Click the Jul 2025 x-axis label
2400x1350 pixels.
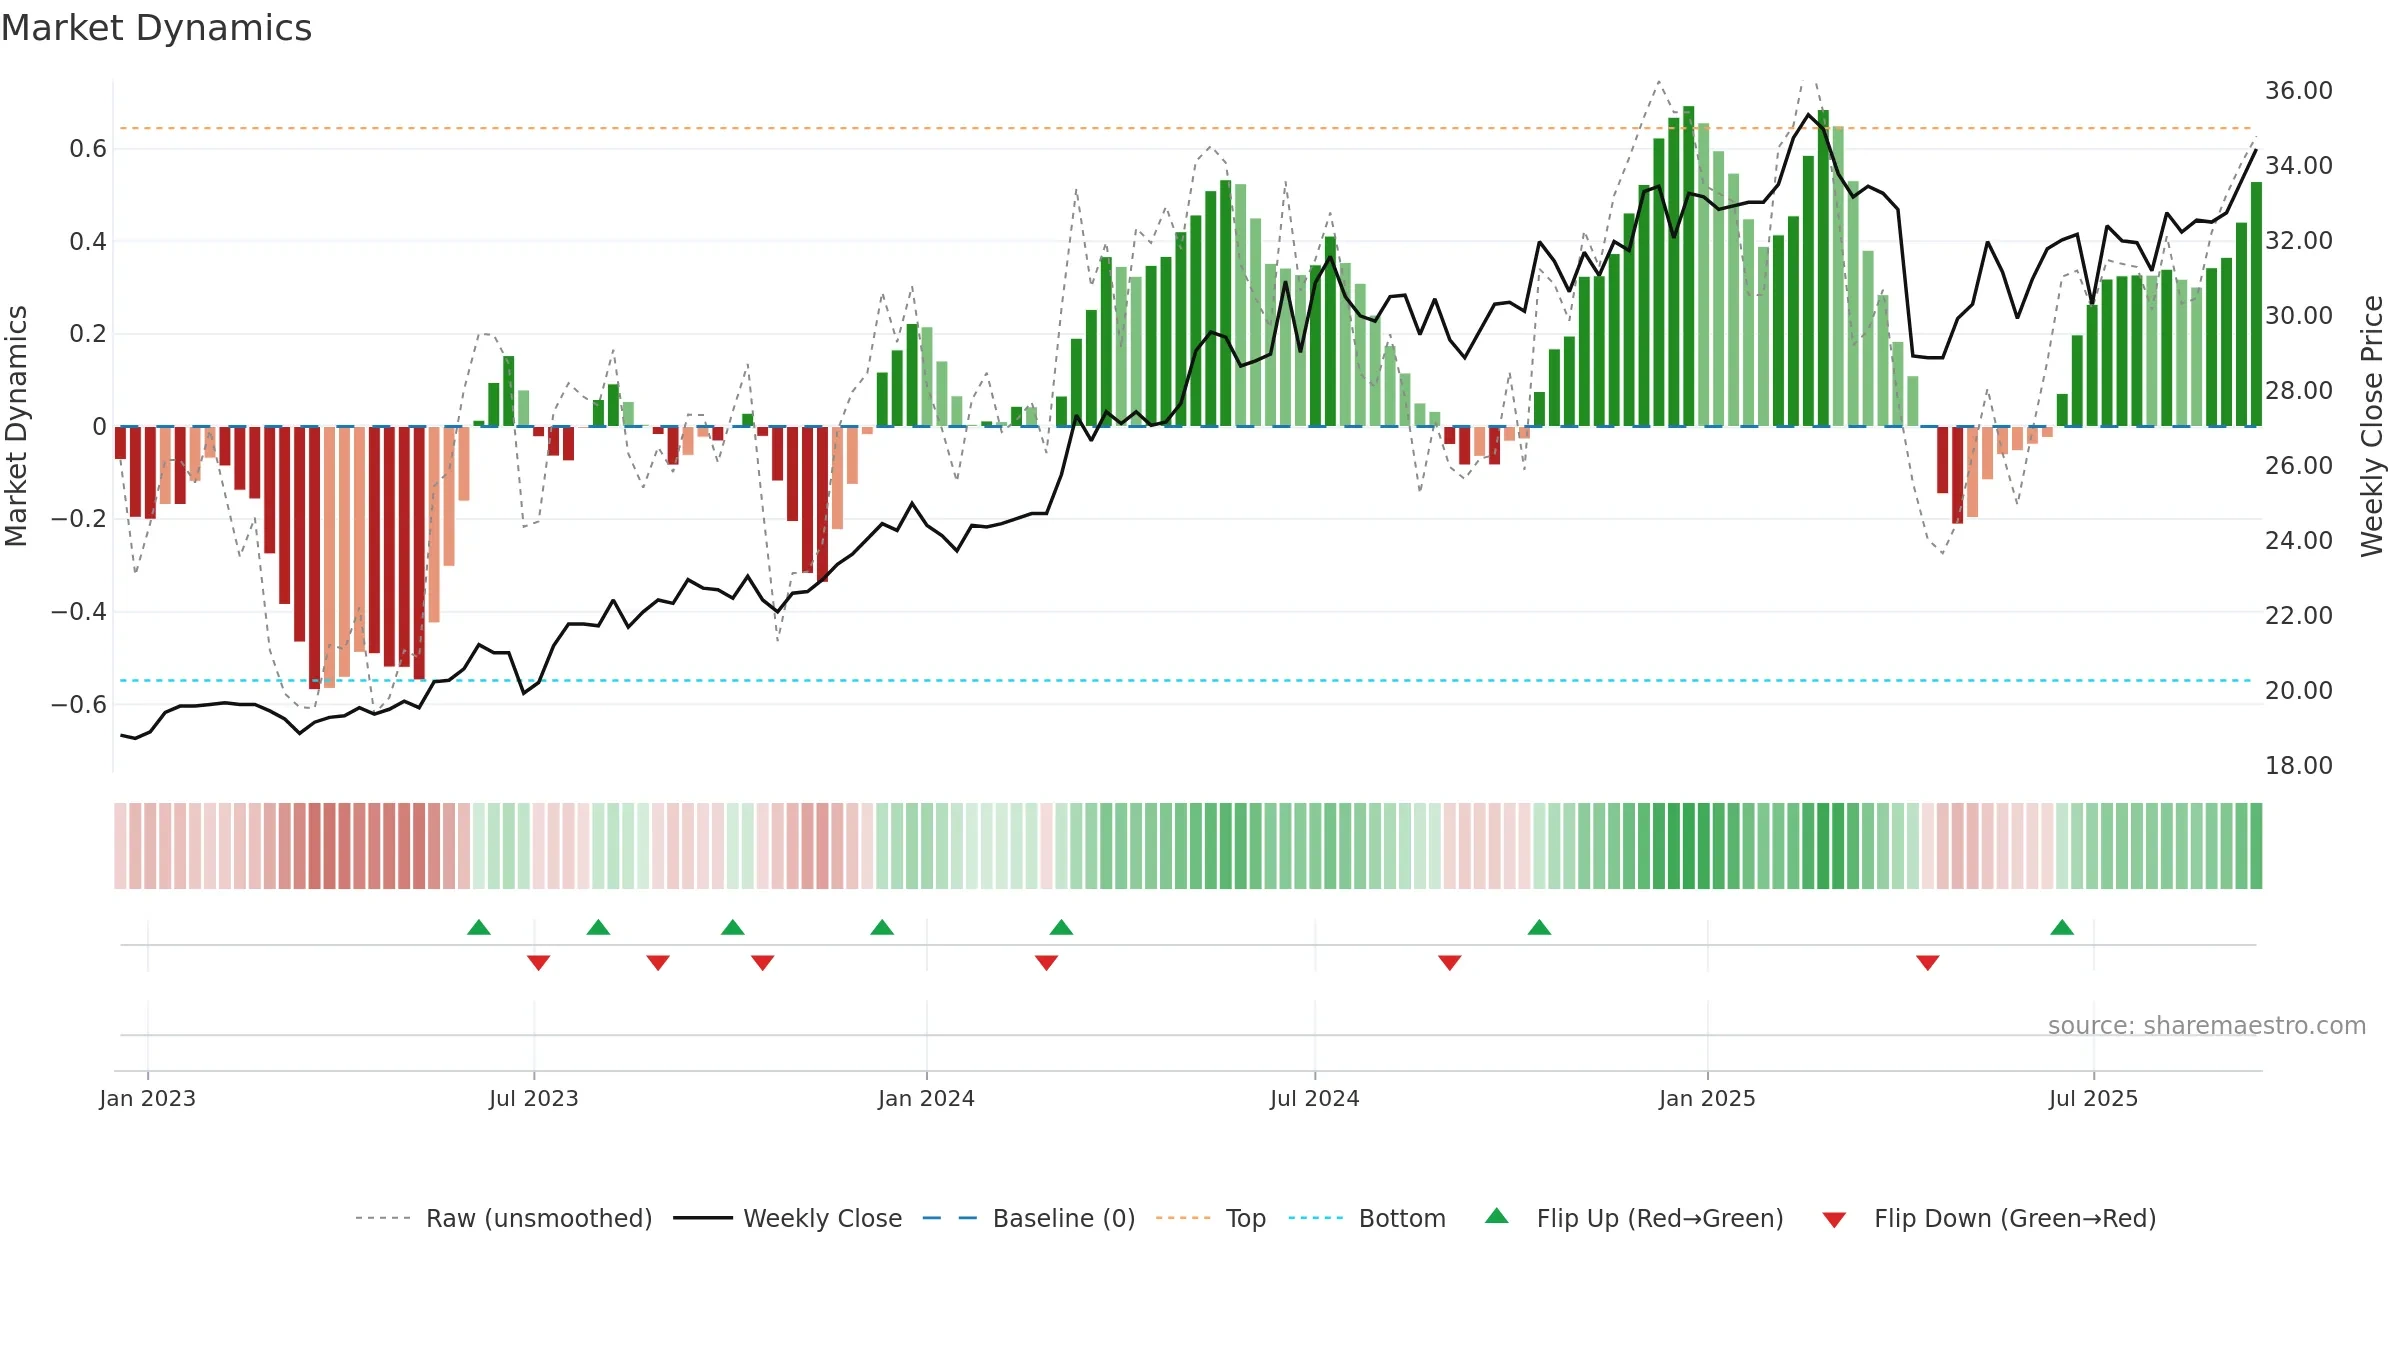tap(2094, 1098)
